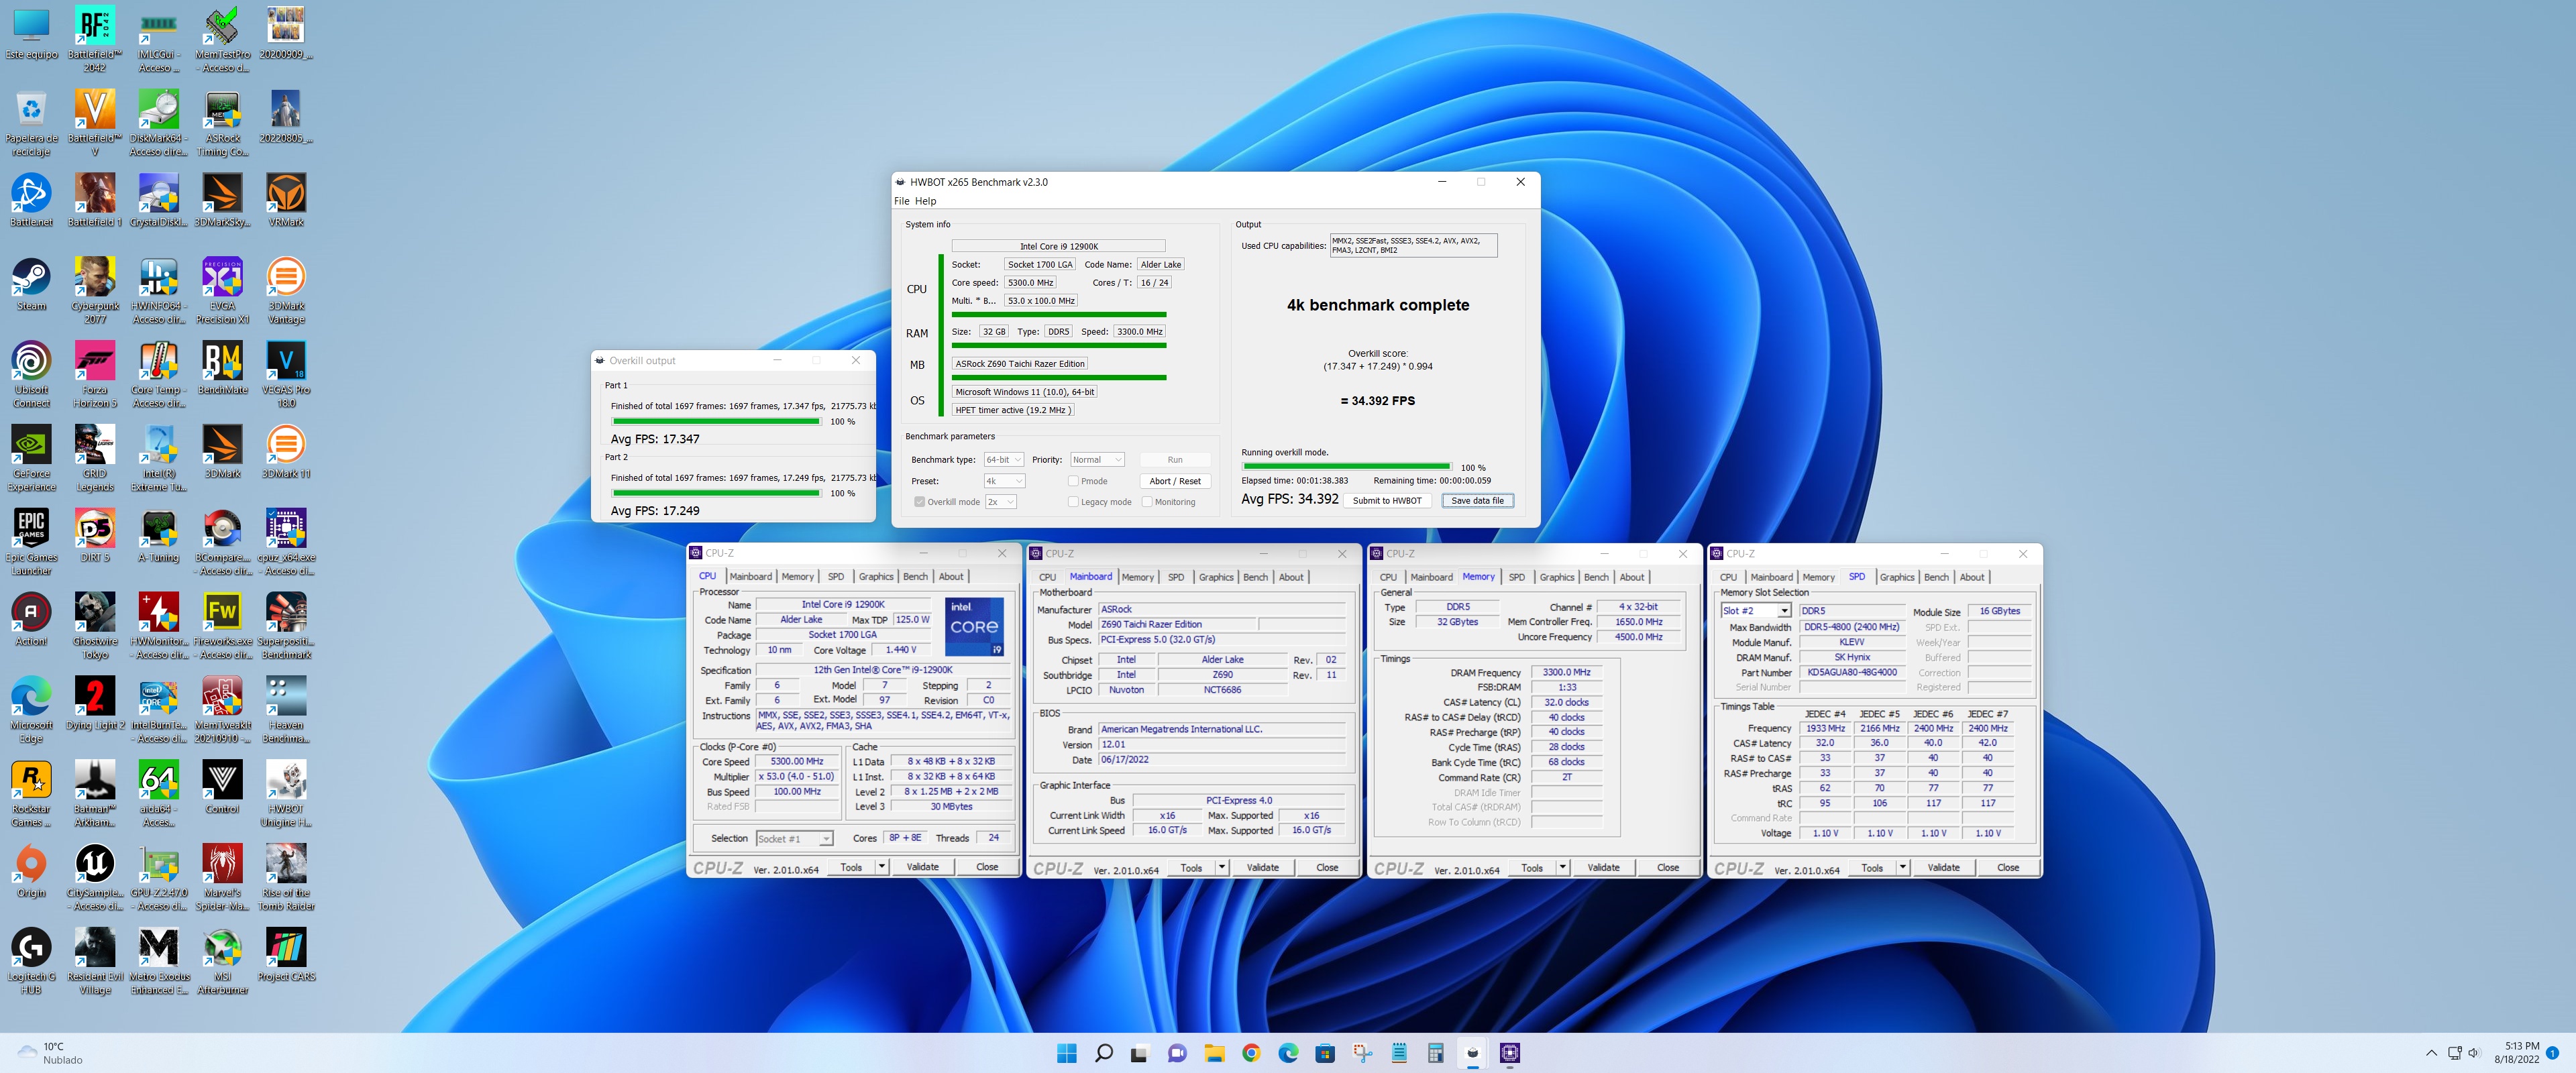Screen dimensions: 2576x1073
Task: Enable the Pmode checkbox
Action: click(1073, 481)
